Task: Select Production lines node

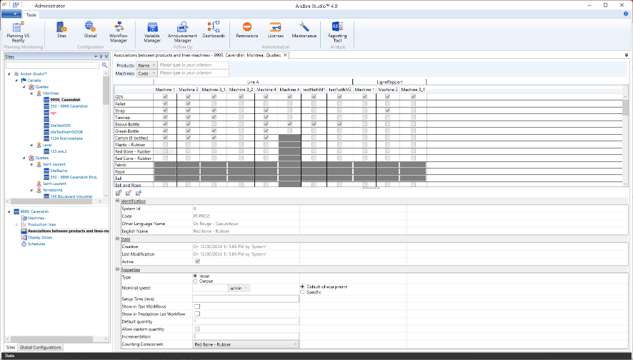Action: tap(42, 224)
